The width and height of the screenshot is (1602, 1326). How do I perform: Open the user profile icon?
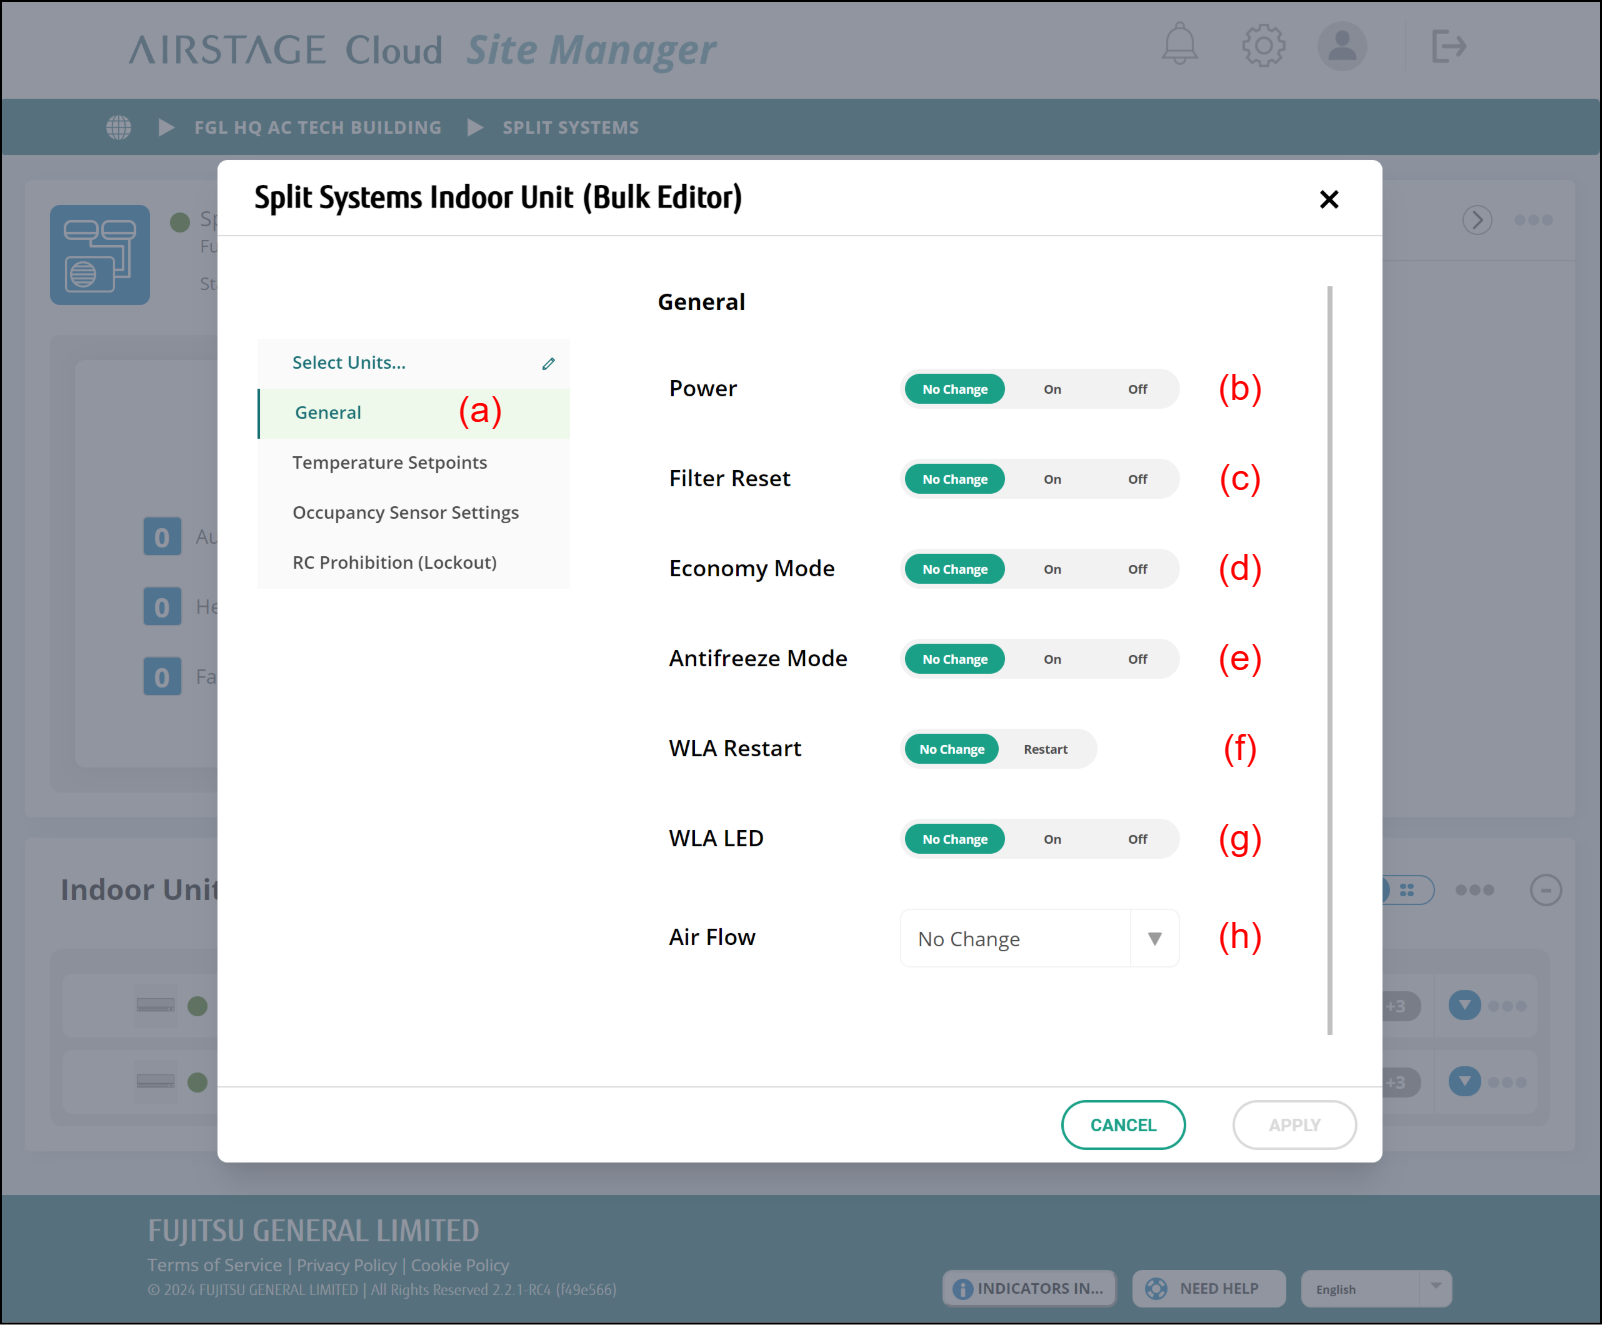pos(1341,46)
